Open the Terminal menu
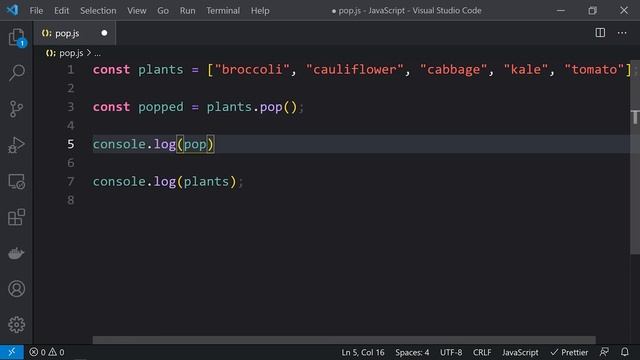This screenshot has height=360, width=640. (223, 11)
